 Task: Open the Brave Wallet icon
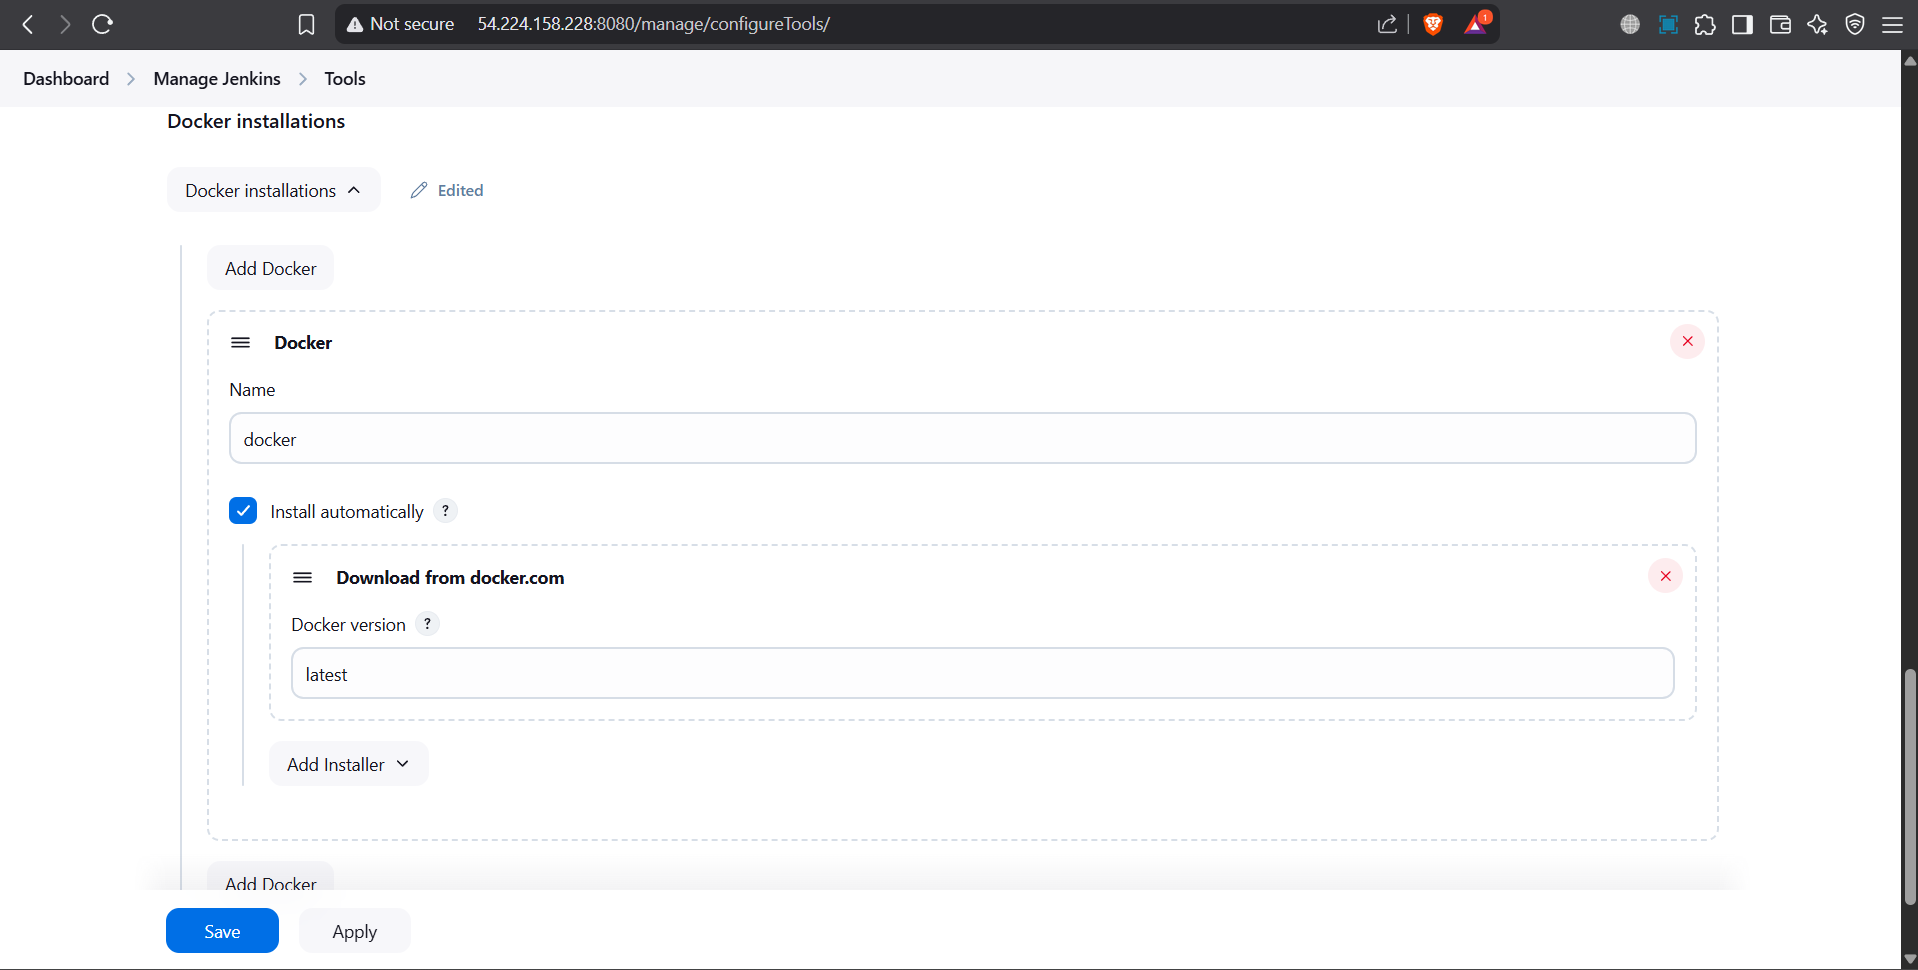tap(1780, 24)
